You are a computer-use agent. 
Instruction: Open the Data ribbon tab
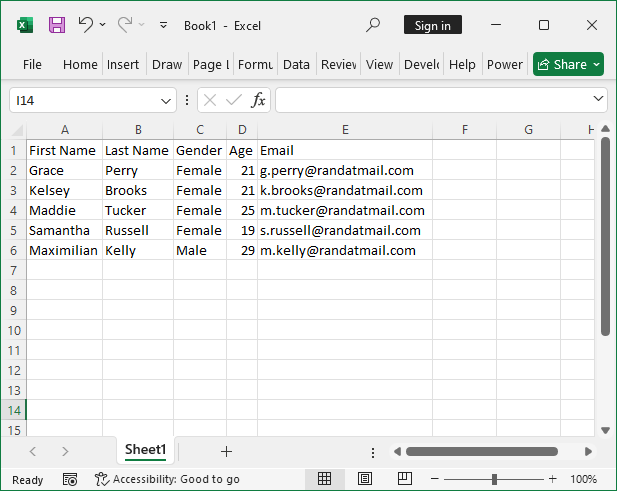(x=296, y=64)
